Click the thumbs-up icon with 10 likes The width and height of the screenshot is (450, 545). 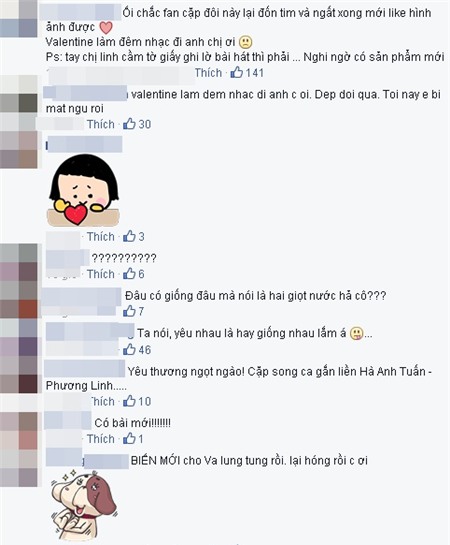(129, 401)
